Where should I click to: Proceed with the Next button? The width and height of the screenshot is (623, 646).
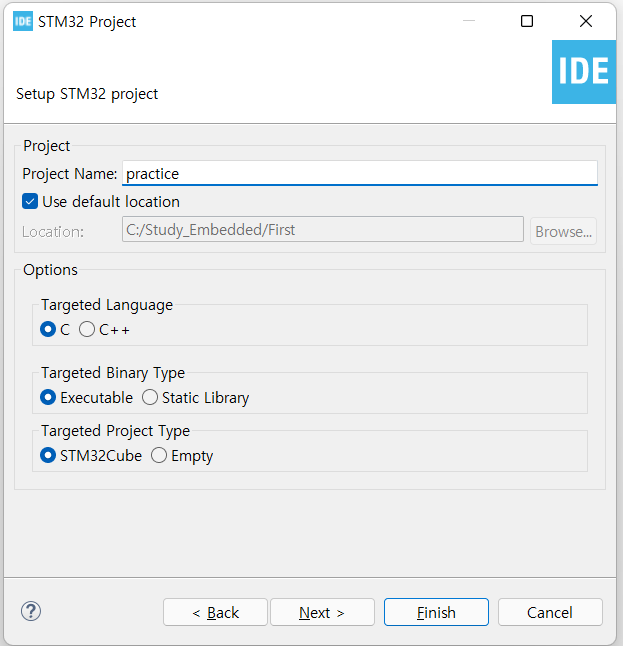pos(322,613)
